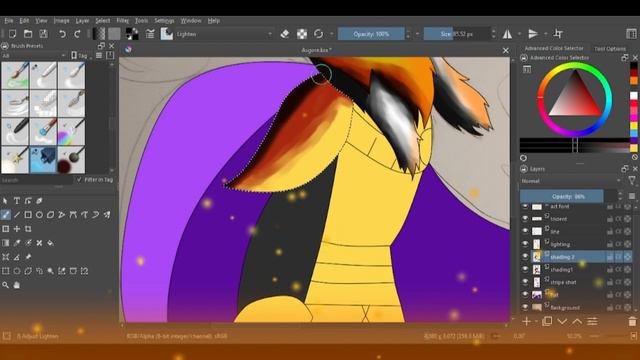
Task: Select the Freehand Brush tool
Action: point(5,215)
